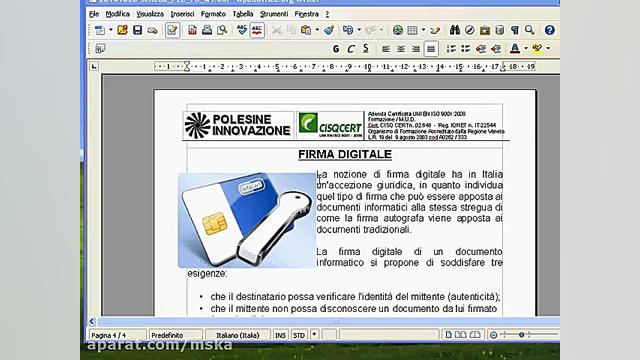Open the font color dropdown
Screen dimensions: 640x360
pyautogui.click(x=526, y=49)
